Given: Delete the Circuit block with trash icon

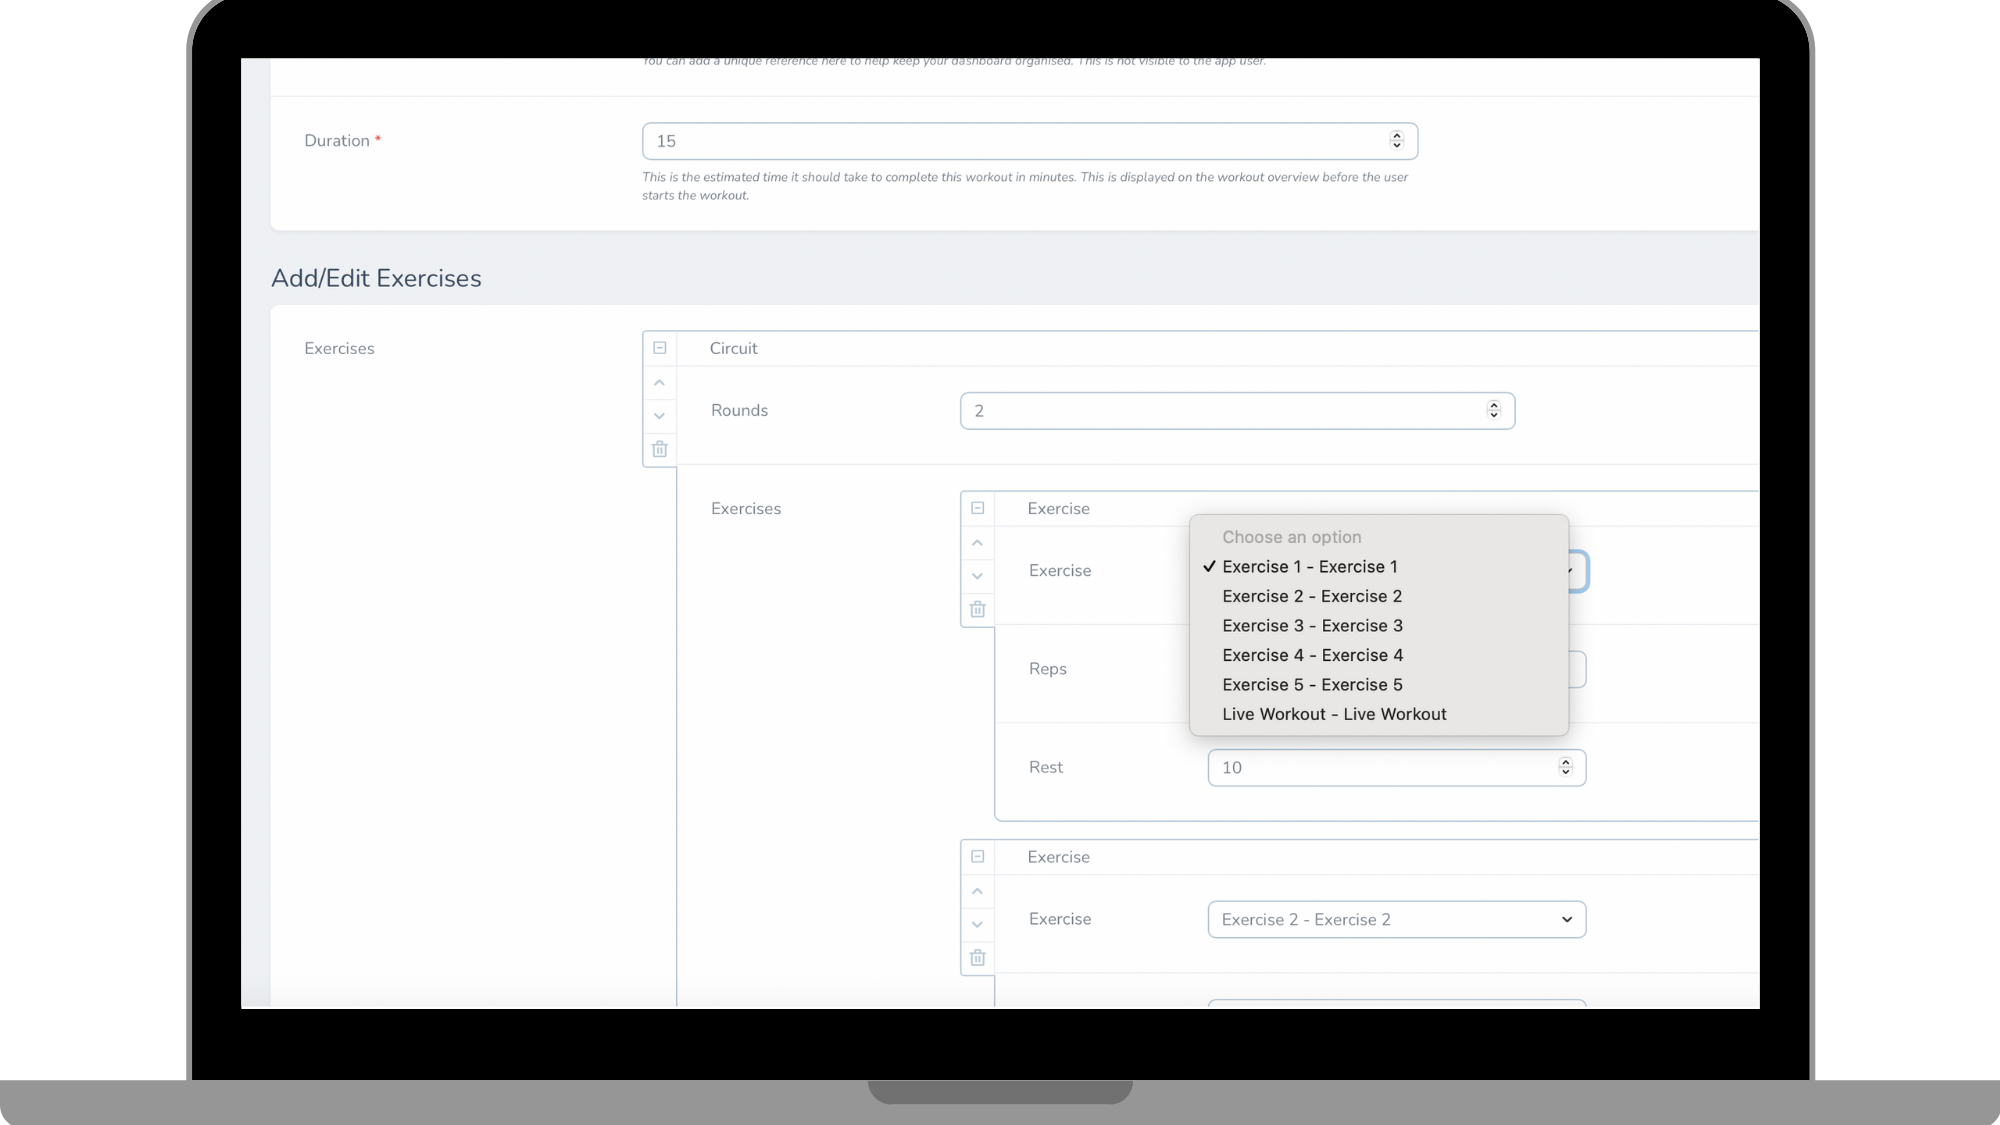Looking at the screenshot, I should coord(660,449).
